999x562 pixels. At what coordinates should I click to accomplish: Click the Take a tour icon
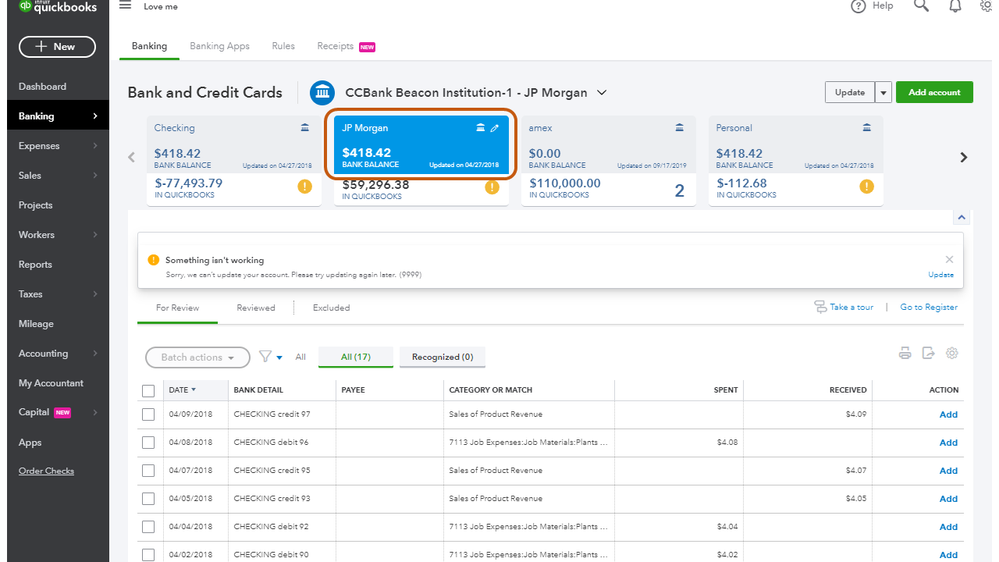tap(820, 307)
